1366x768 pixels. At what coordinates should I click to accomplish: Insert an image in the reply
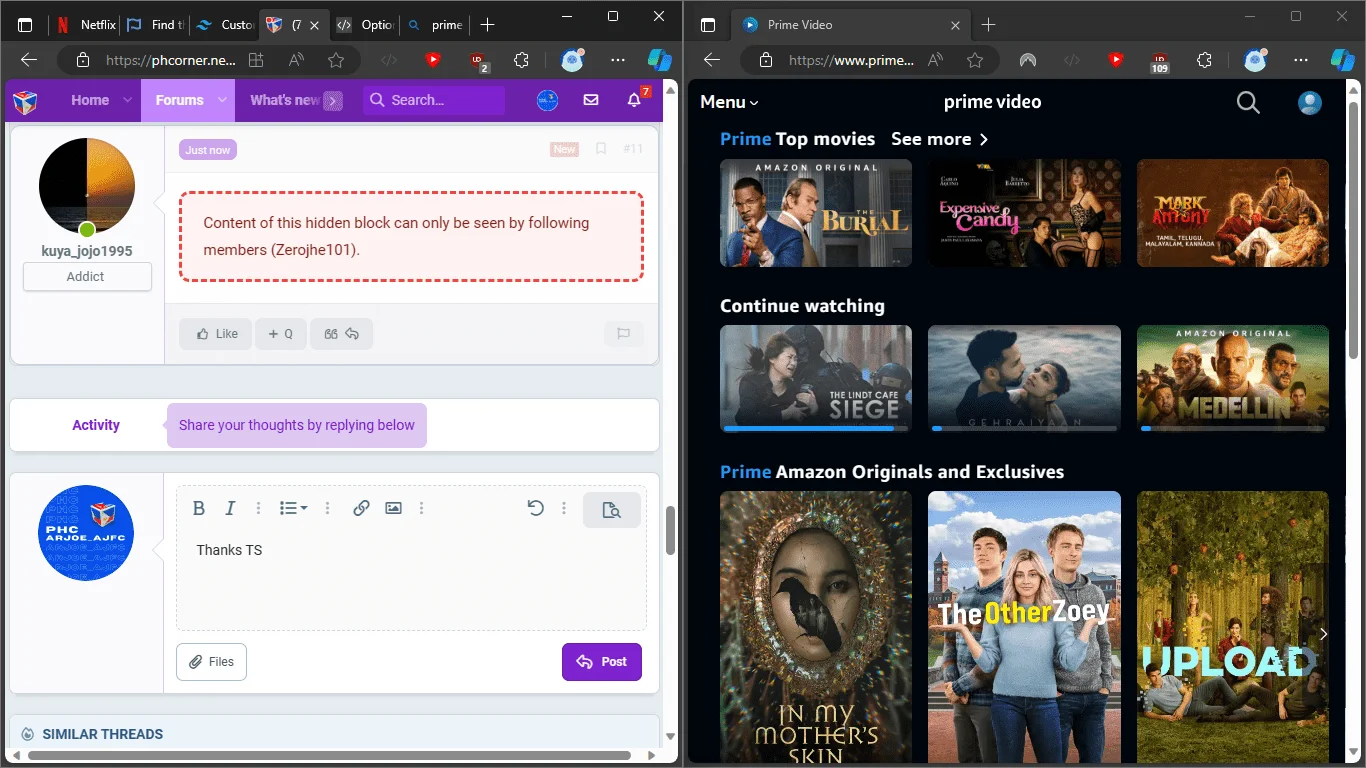(x=393, y=508)
